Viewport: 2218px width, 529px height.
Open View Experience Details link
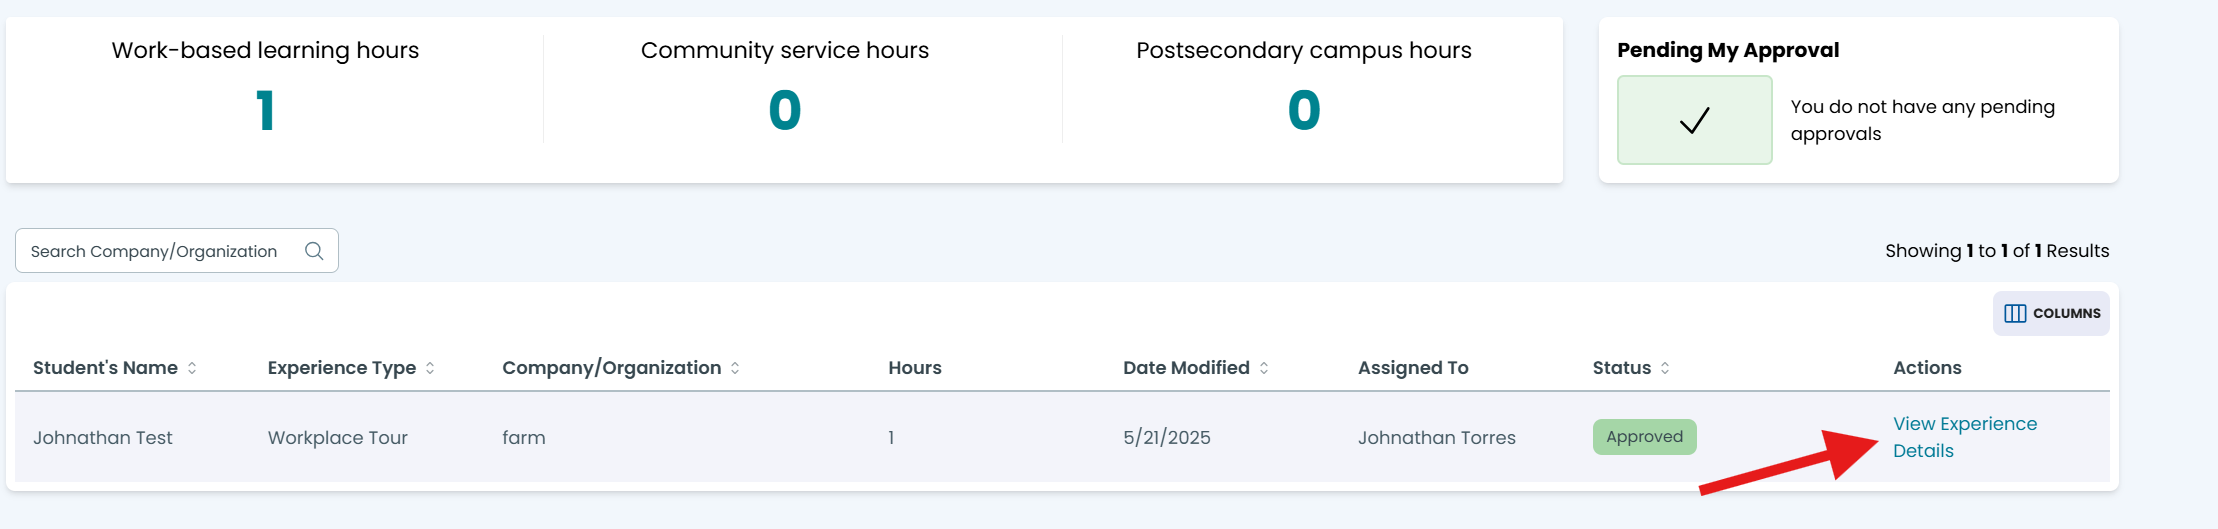(1964, 437)
